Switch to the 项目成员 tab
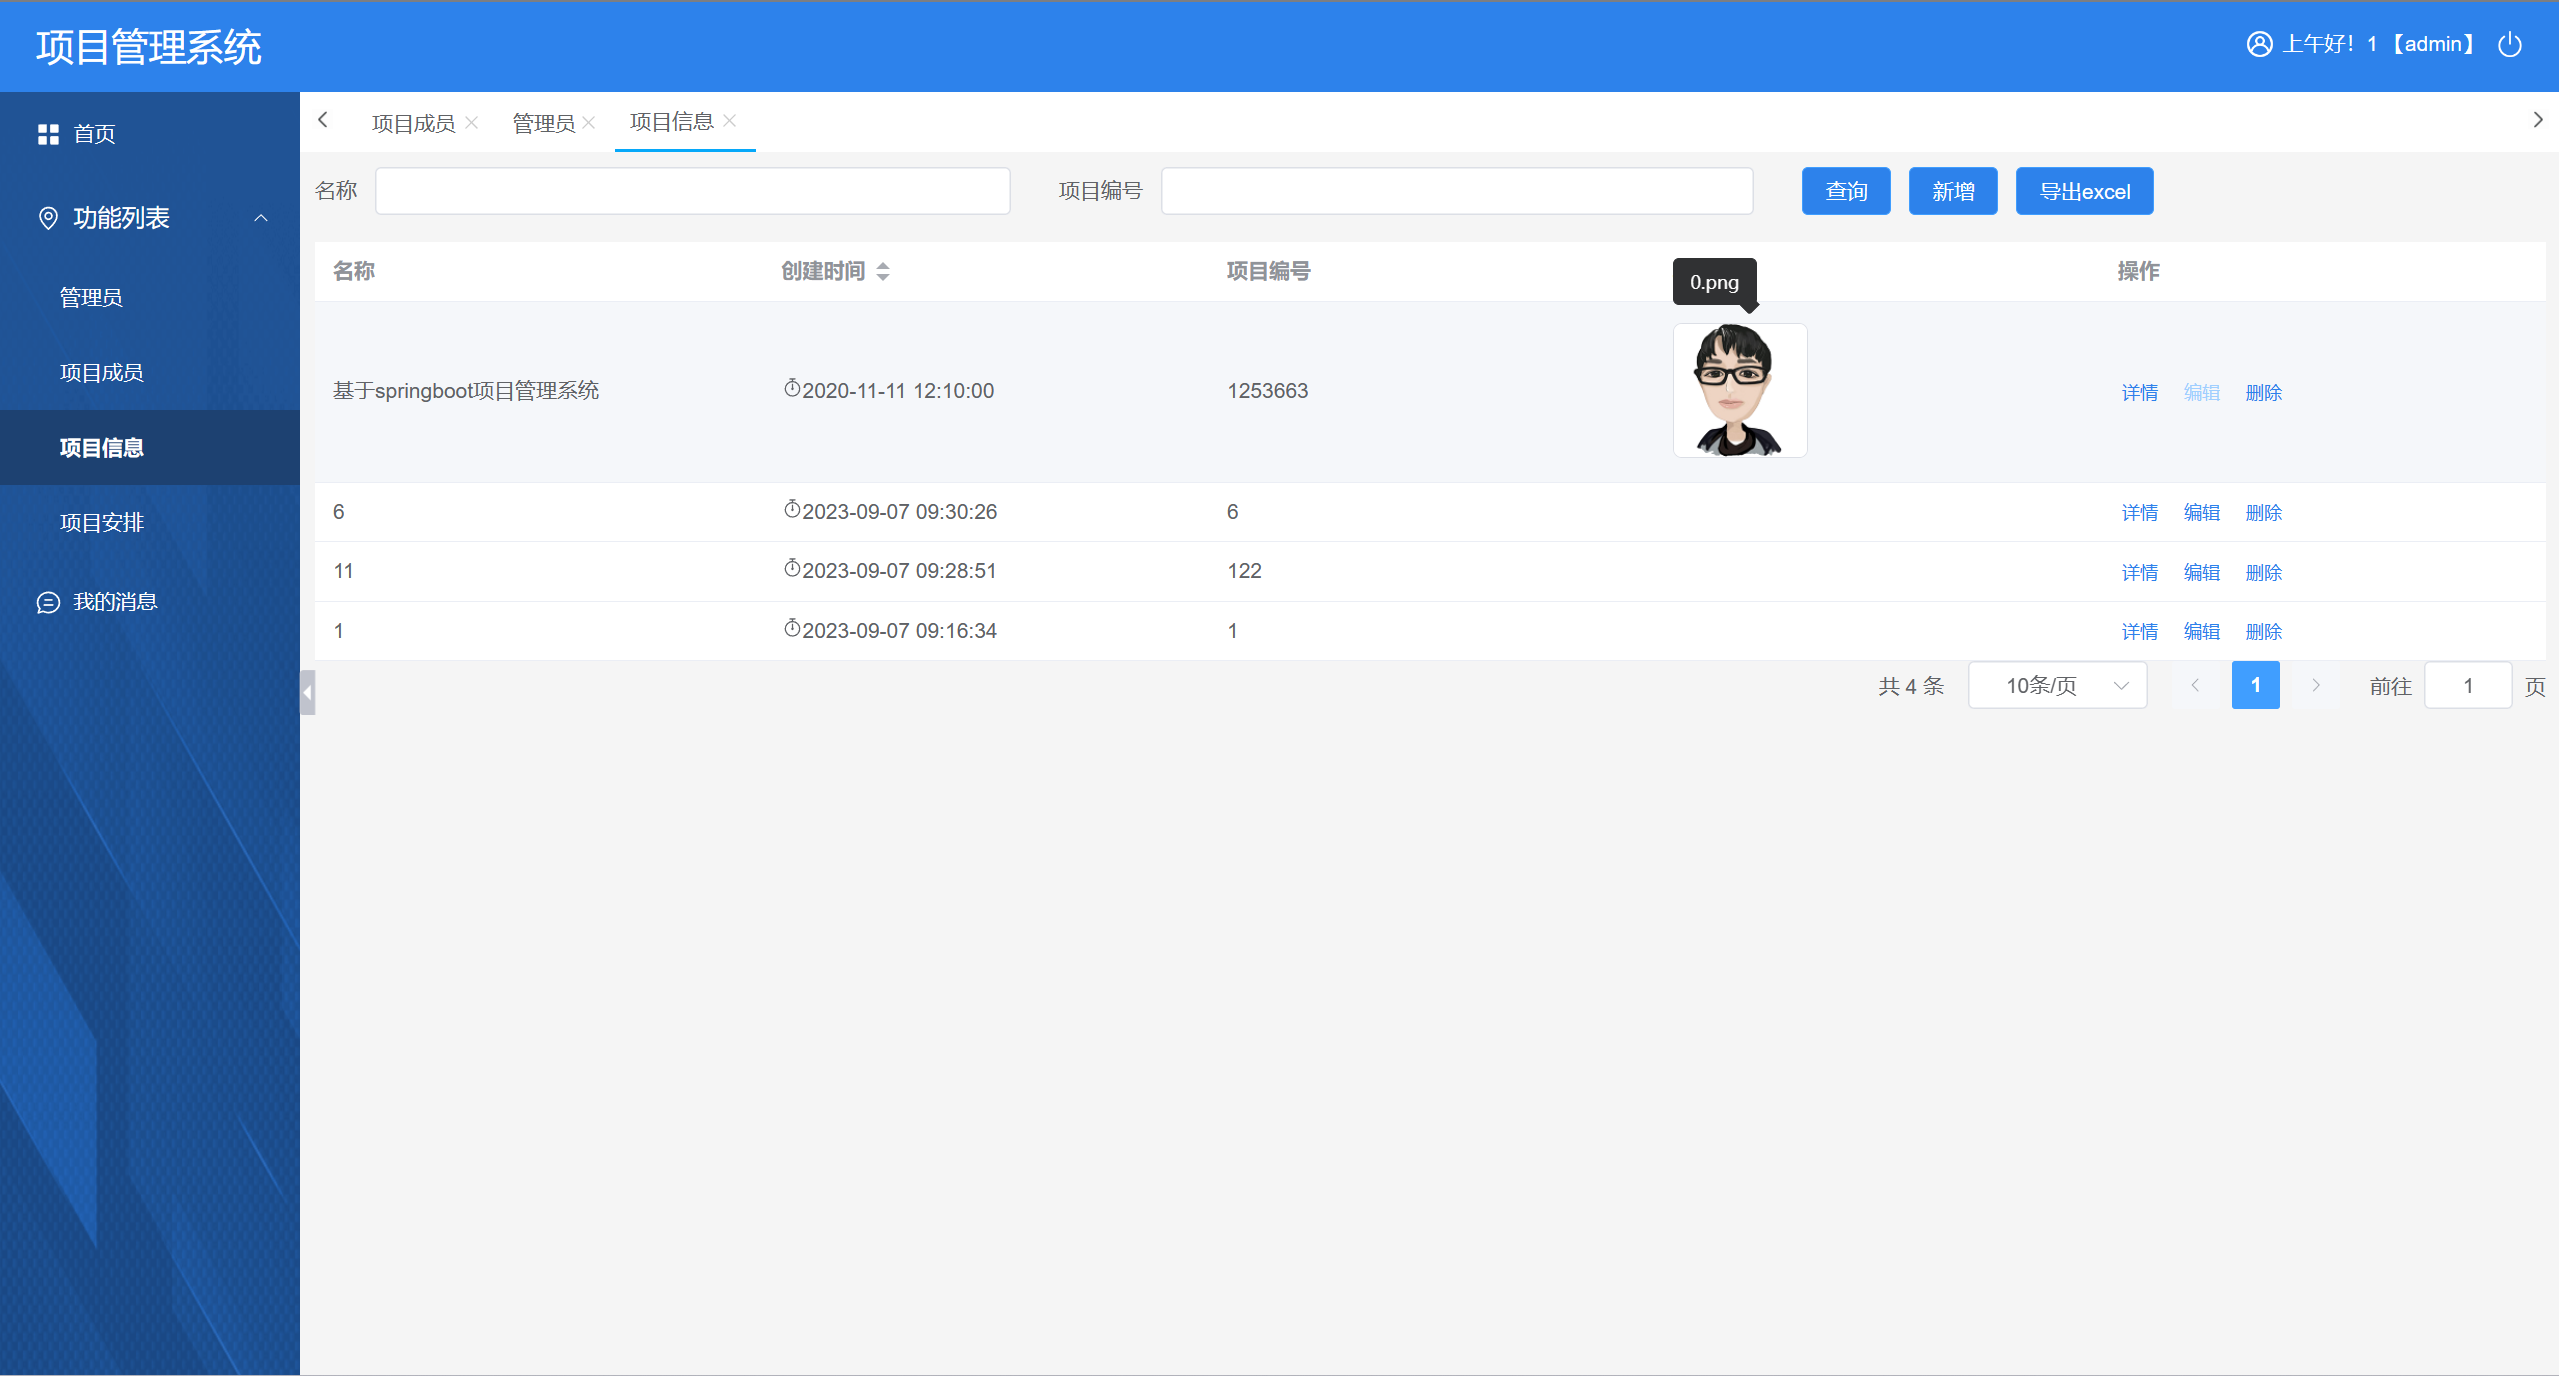The image size is (2559, 1376). pos(413,123)
